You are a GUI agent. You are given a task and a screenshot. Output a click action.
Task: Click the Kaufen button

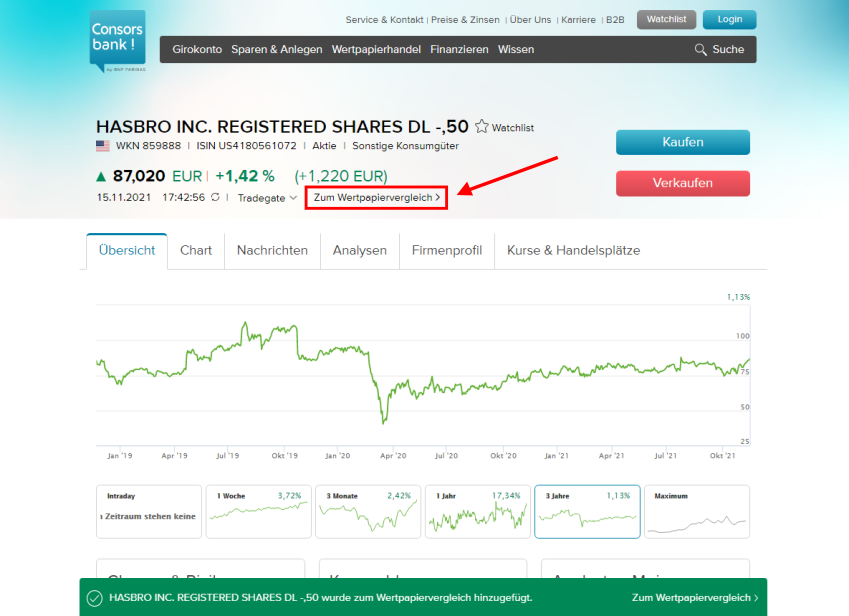coord(683,142)
